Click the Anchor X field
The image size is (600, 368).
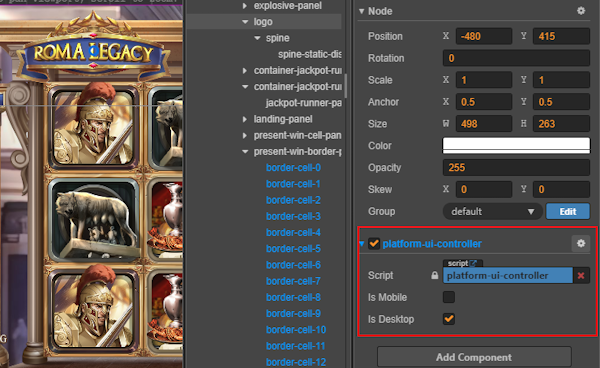pyautogui.click(x=484, y=102)
